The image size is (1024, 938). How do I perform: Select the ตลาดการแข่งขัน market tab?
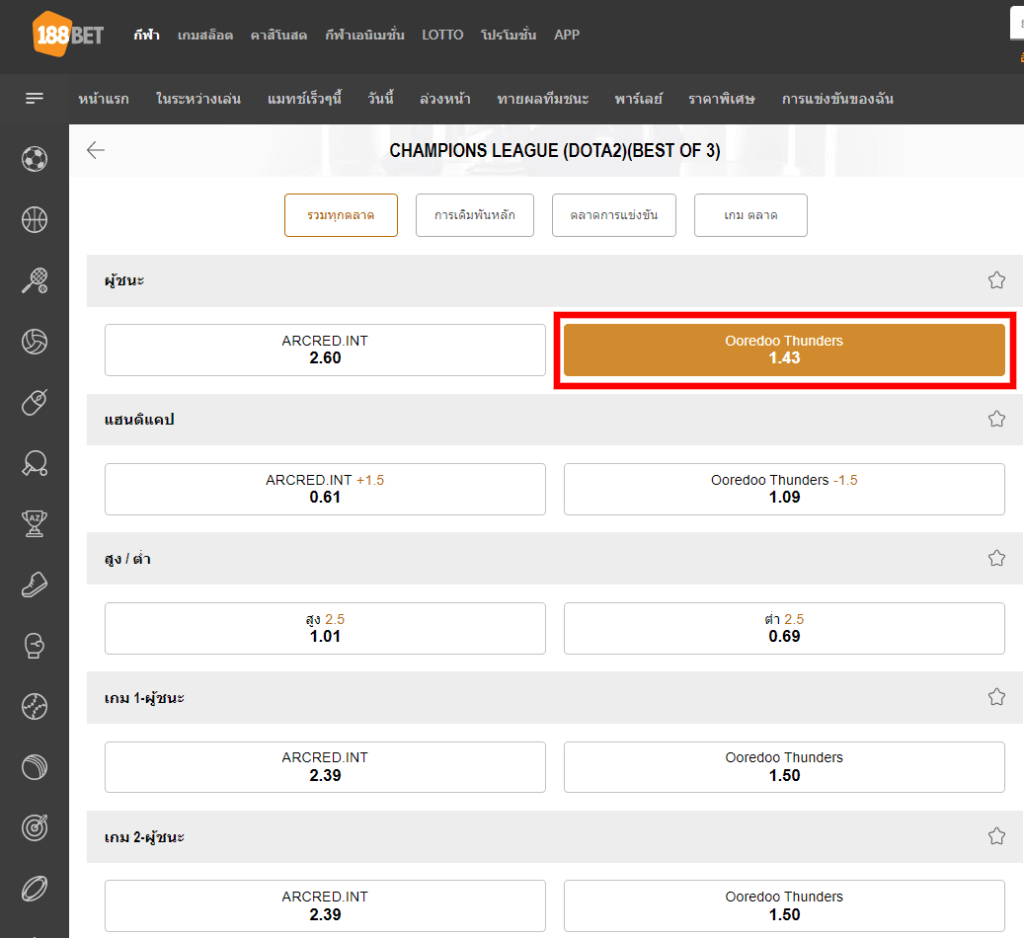[x=614, y=215]
